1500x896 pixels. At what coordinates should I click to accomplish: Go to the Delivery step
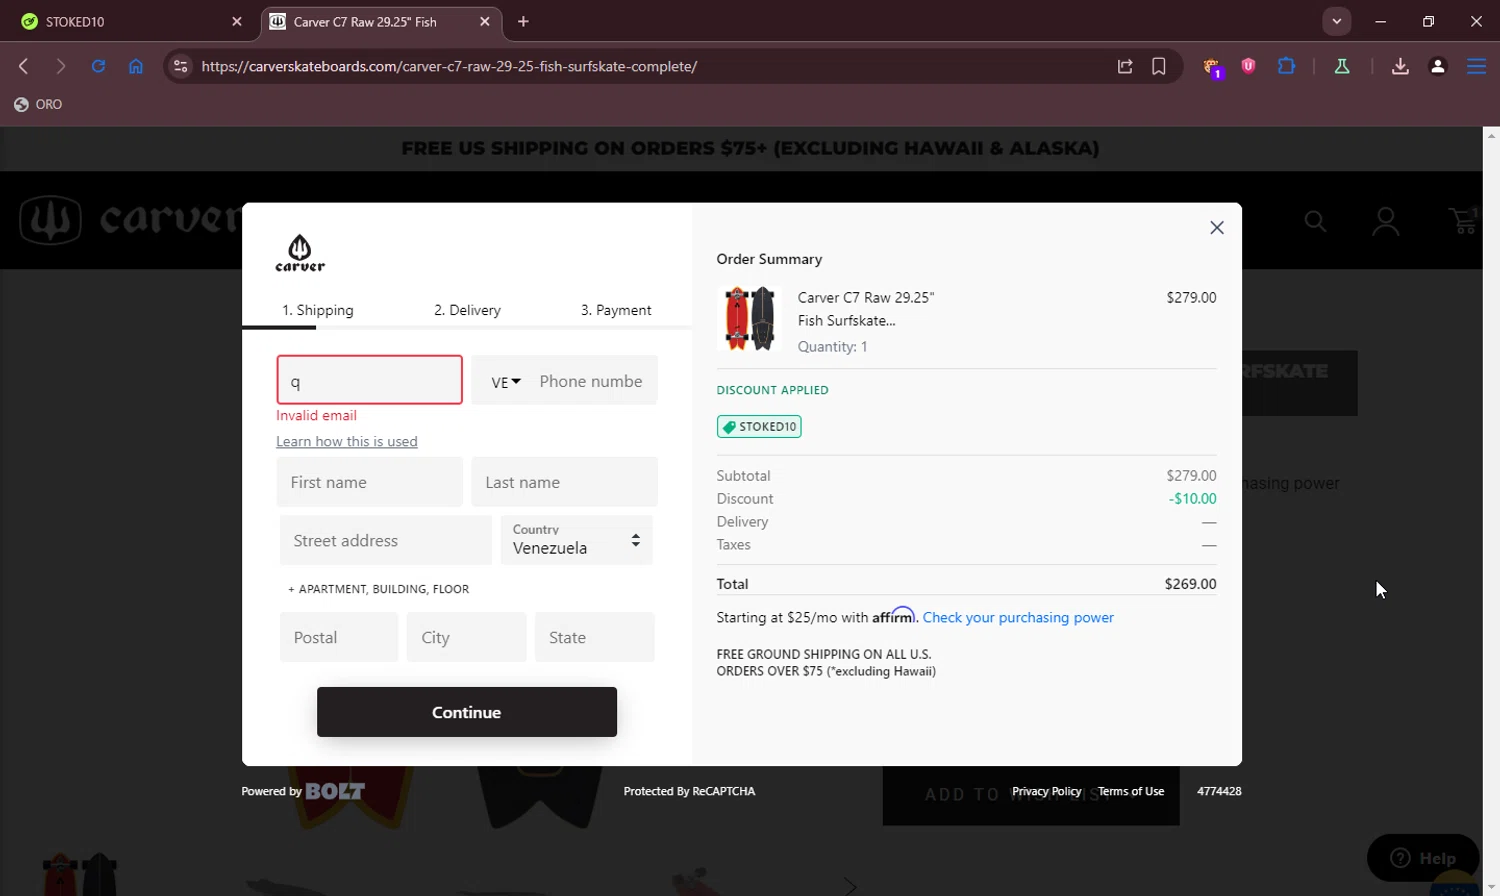[x=467, y=310]
